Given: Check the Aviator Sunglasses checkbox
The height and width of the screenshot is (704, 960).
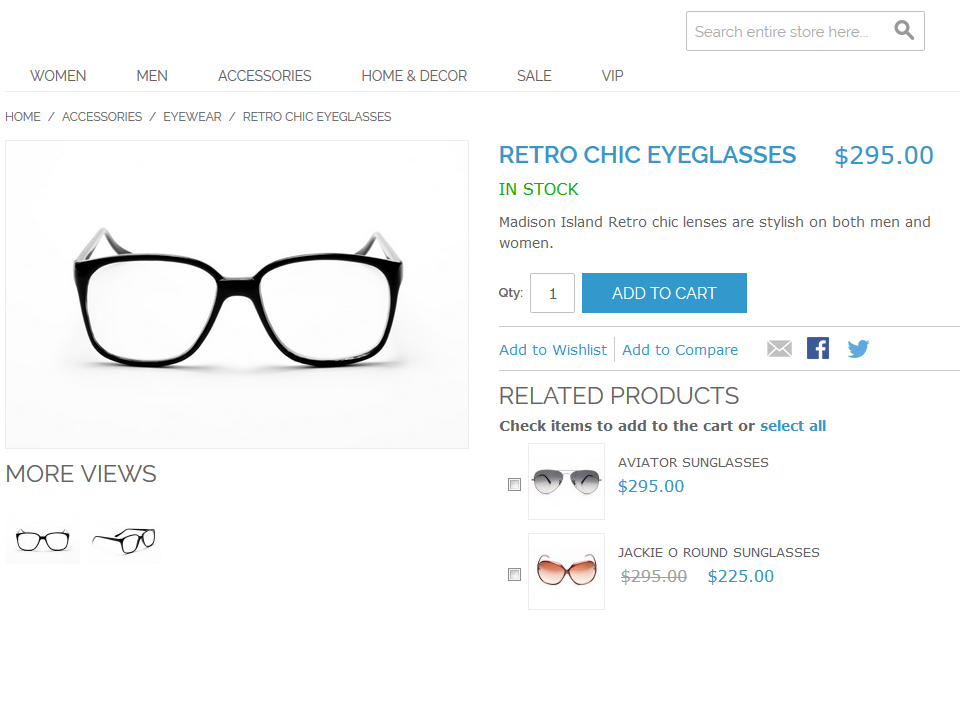Looking at the screenshot, I should coord(514,485).
